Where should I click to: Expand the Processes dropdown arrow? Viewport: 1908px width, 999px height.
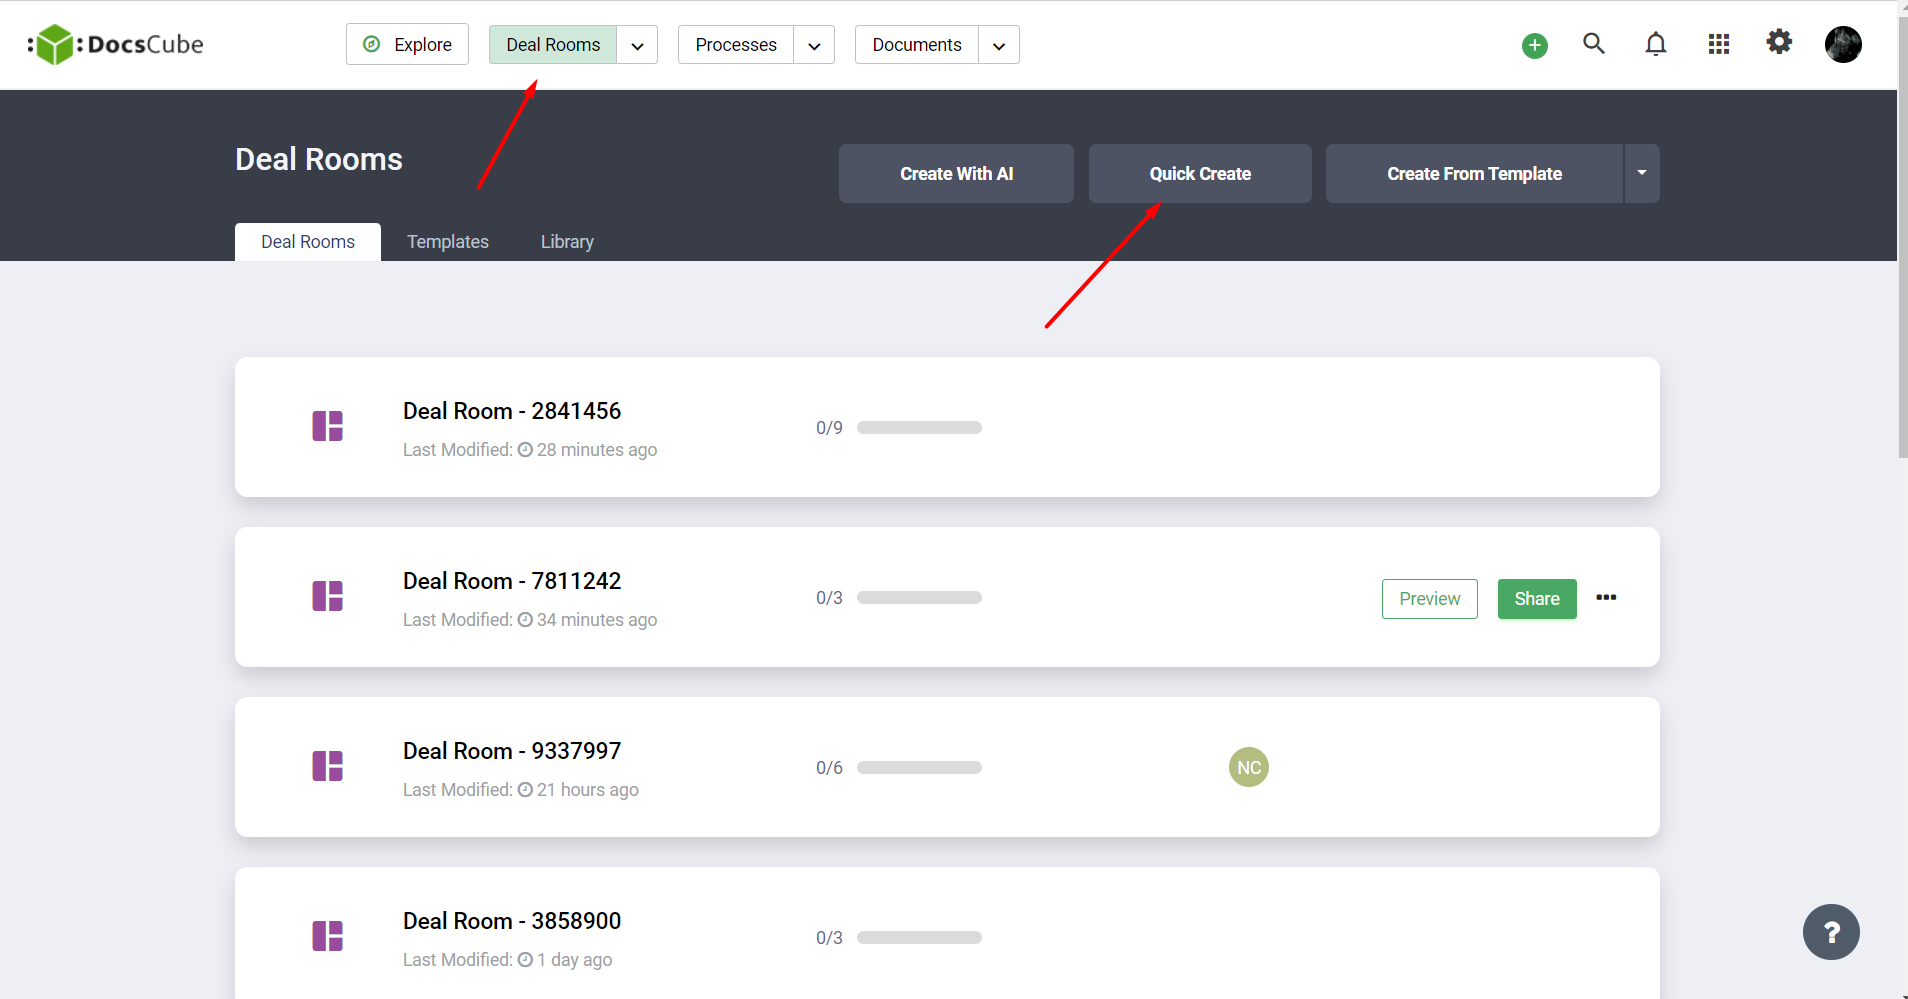pyautogui.click(x=814, y=46)
